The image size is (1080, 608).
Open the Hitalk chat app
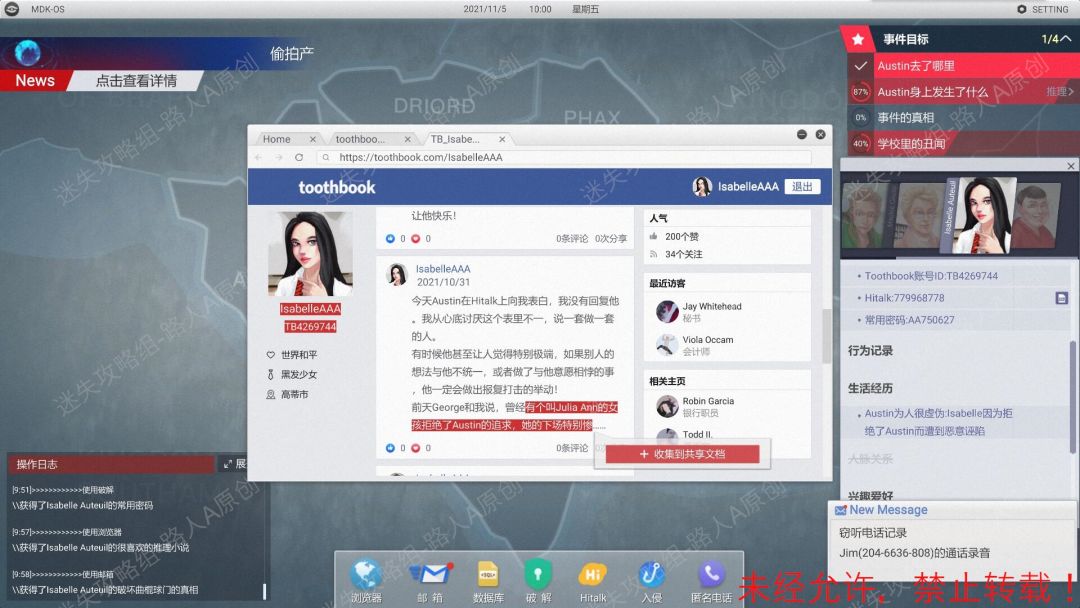pos(592,574)
